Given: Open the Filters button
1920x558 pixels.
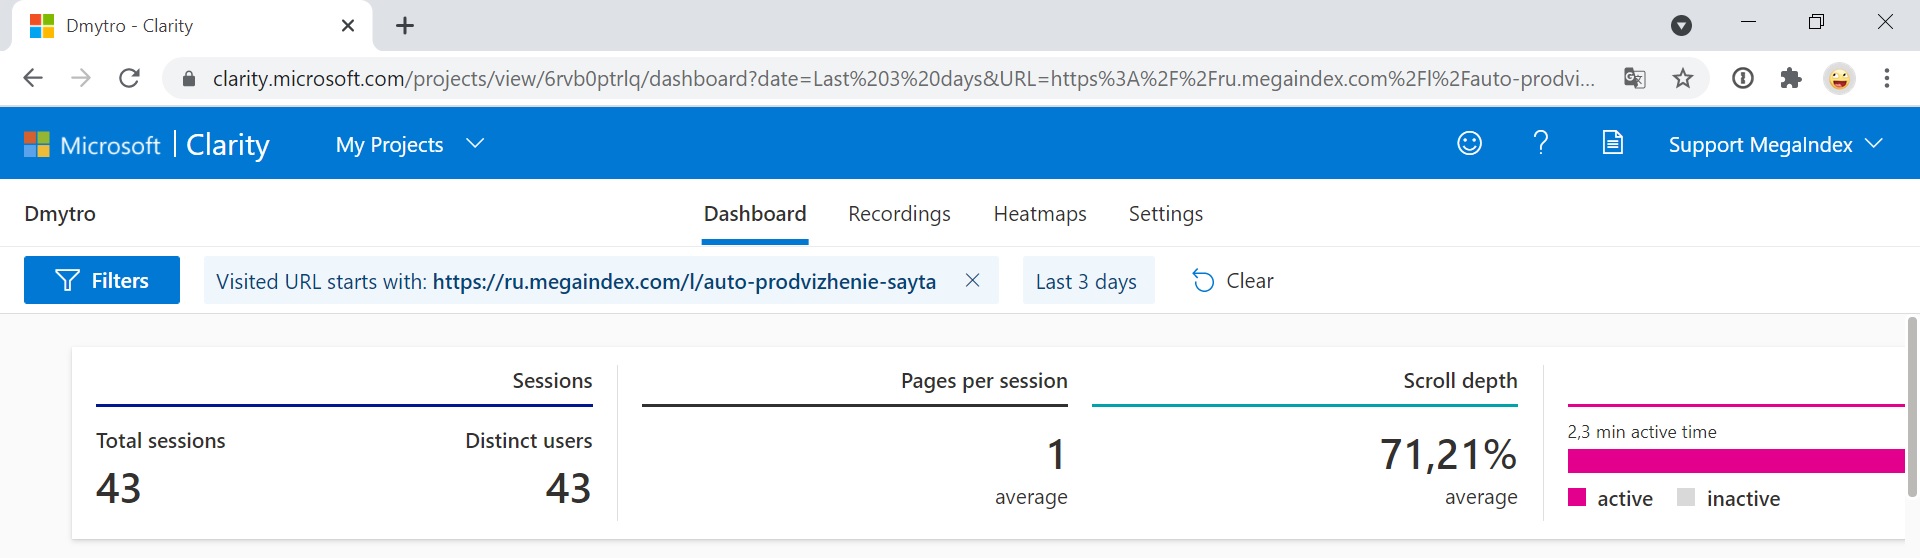Looking at the screenshot, I should [x=102, y=280].
